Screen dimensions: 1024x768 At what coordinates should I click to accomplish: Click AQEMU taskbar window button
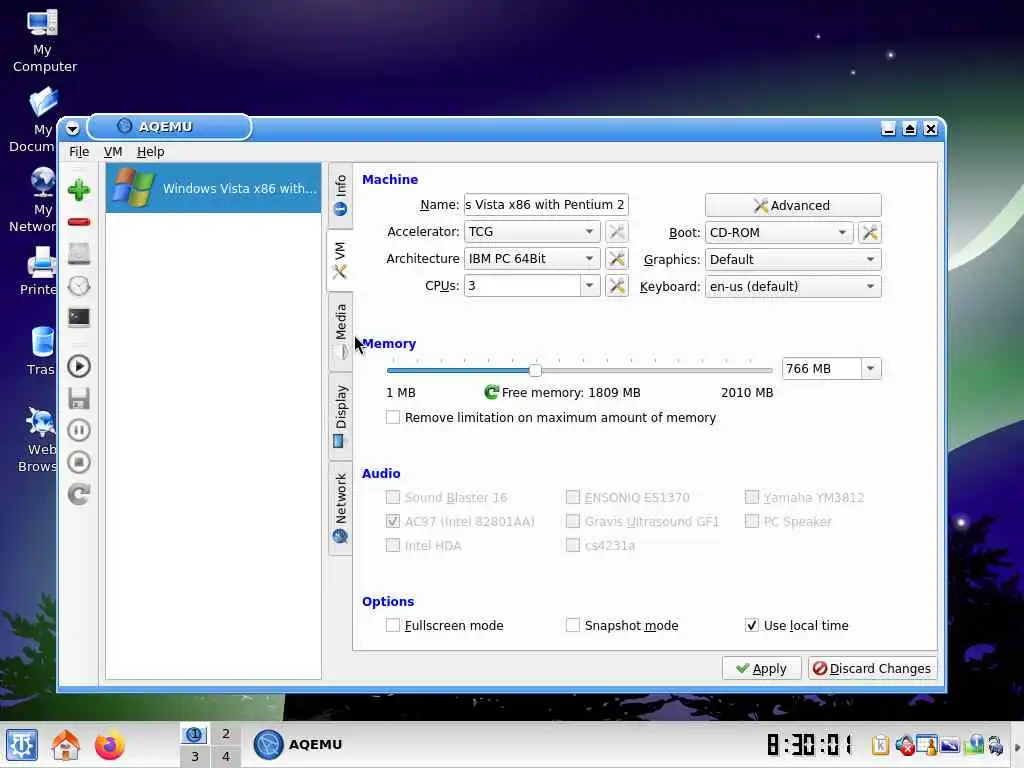click(298, 744)
